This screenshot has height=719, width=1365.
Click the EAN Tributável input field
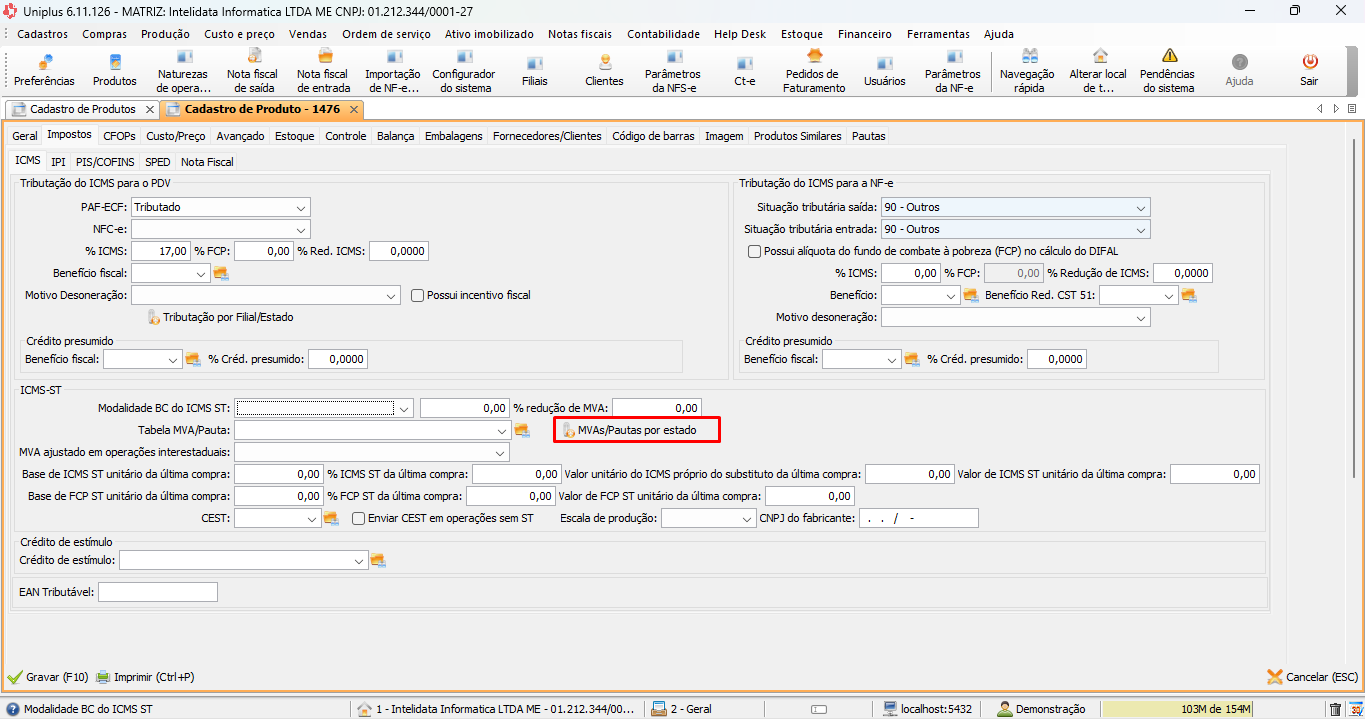pyautogui.click(x=157, y=592)
